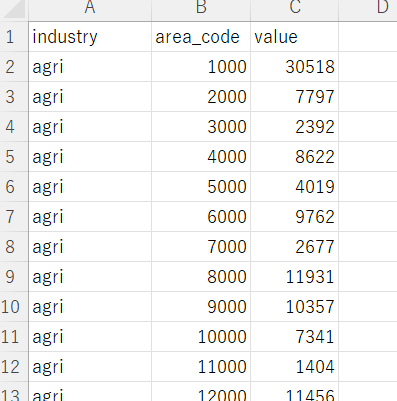
Task: Select row 6 header
Action: [14, 187]
